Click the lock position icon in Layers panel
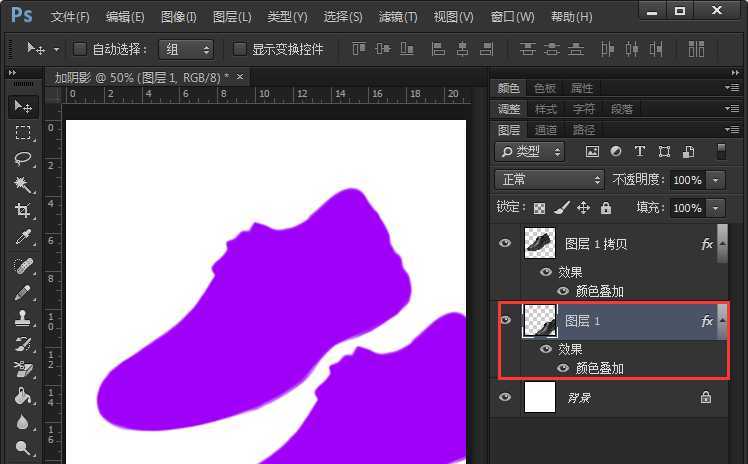The image size is (748, 464). click(584, 208)
